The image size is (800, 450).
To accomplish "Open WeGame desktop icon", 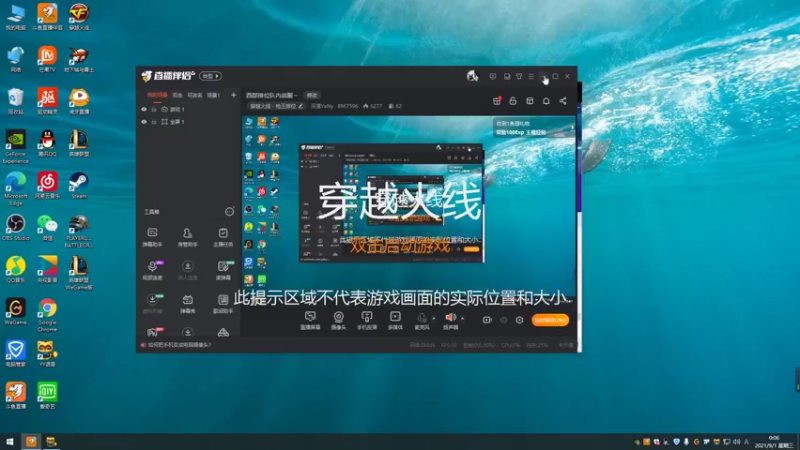I will point(15,312).
